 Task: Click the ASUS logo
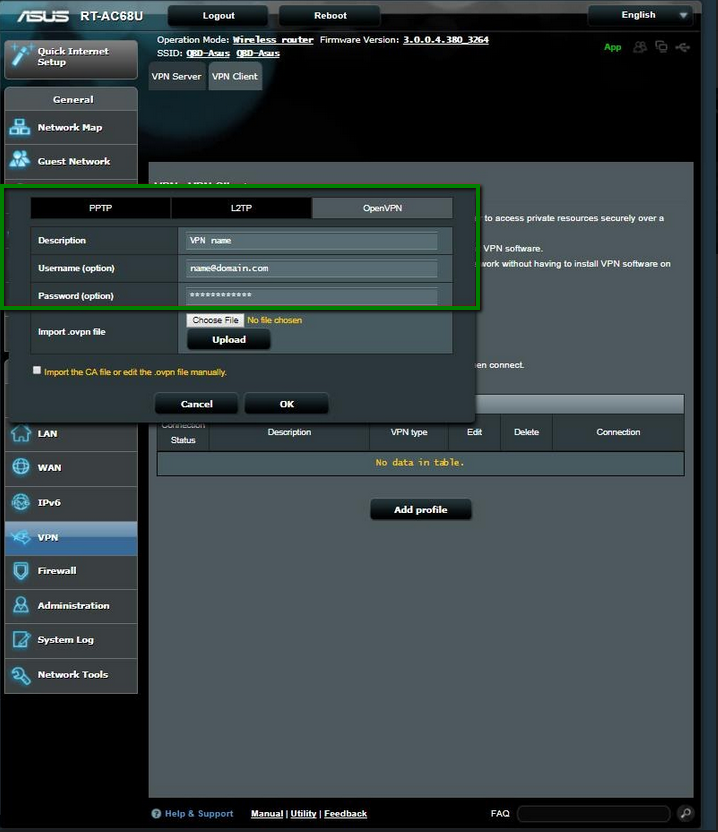tap(43, 16)
